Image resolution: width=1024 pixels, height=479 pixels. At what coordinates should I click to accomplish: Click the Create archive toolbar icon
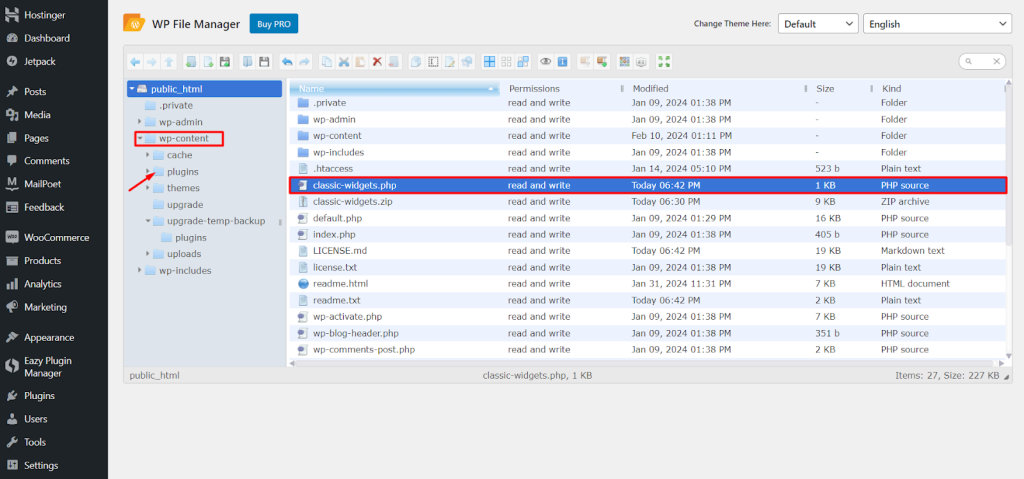(601, 62)
